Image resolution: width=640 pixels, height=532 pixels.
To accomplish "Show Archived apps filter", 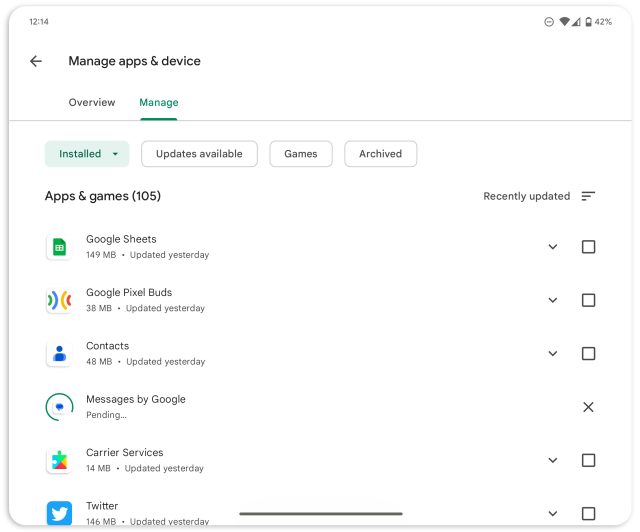I will [x=380, y=154].
